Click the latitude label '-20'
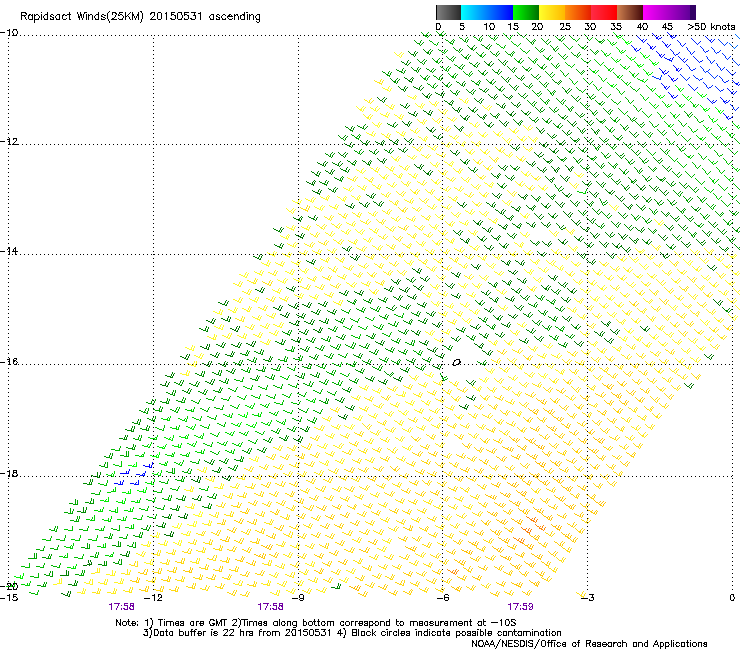 pos(9,586)
